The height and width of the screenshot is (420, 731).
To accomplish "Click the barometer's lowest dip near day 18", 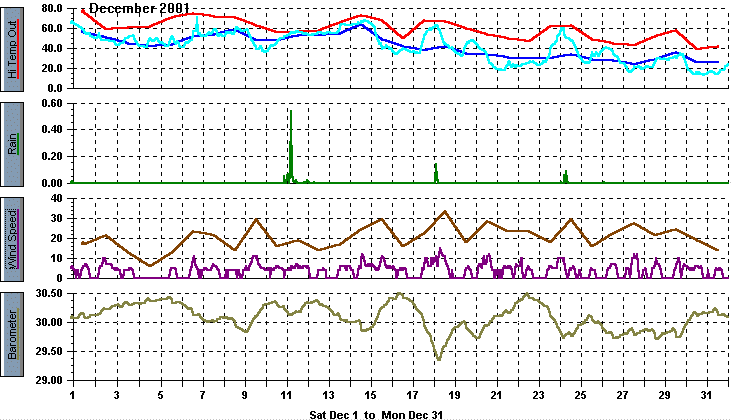I will [x=438, y=358].
